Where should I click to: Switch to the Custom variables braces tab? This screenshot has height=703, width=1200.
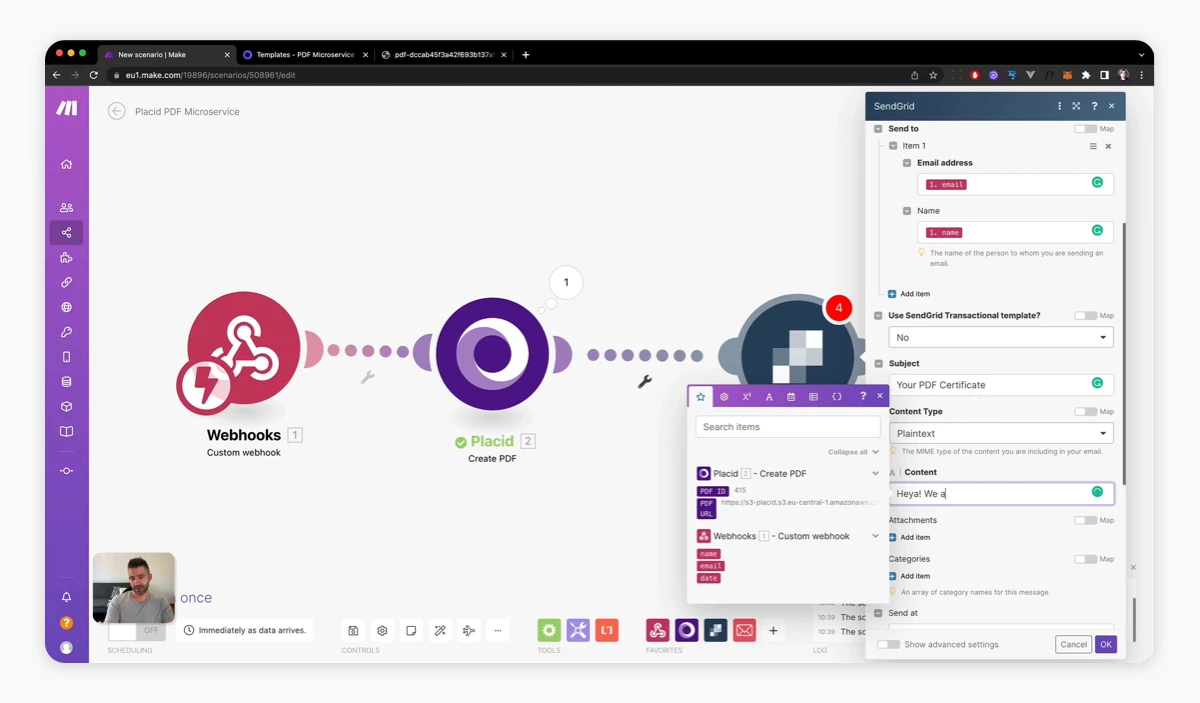(837, 397)
